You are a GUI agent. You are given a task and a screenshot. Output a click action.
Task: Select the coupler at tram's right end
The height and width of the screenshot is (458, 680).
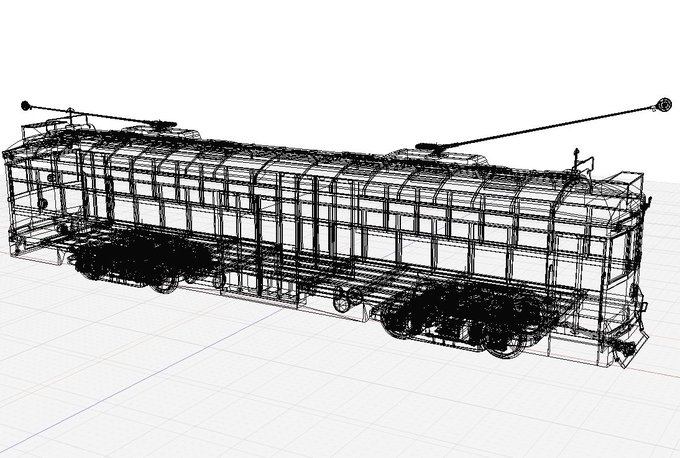click(626, 347)
